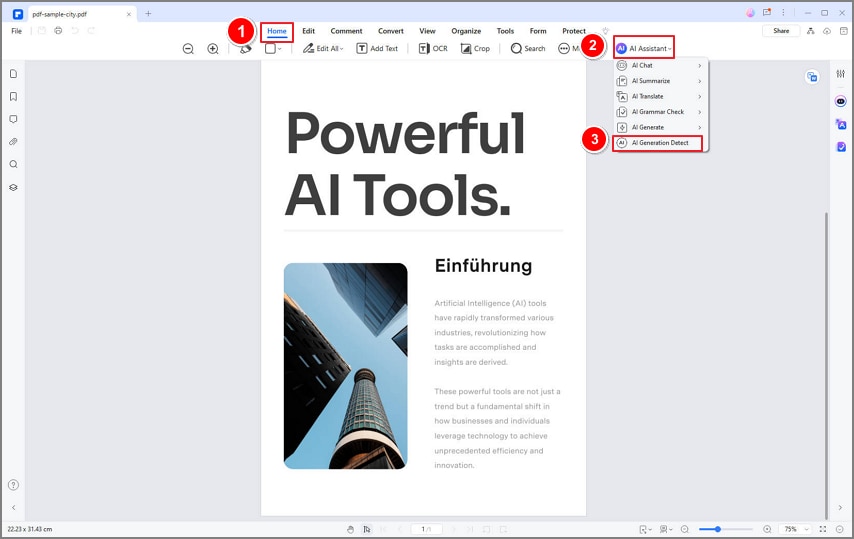Click the floating PDF to Word convert icon
The width and height of the screenshot is (854, 539).
[812, 77]
